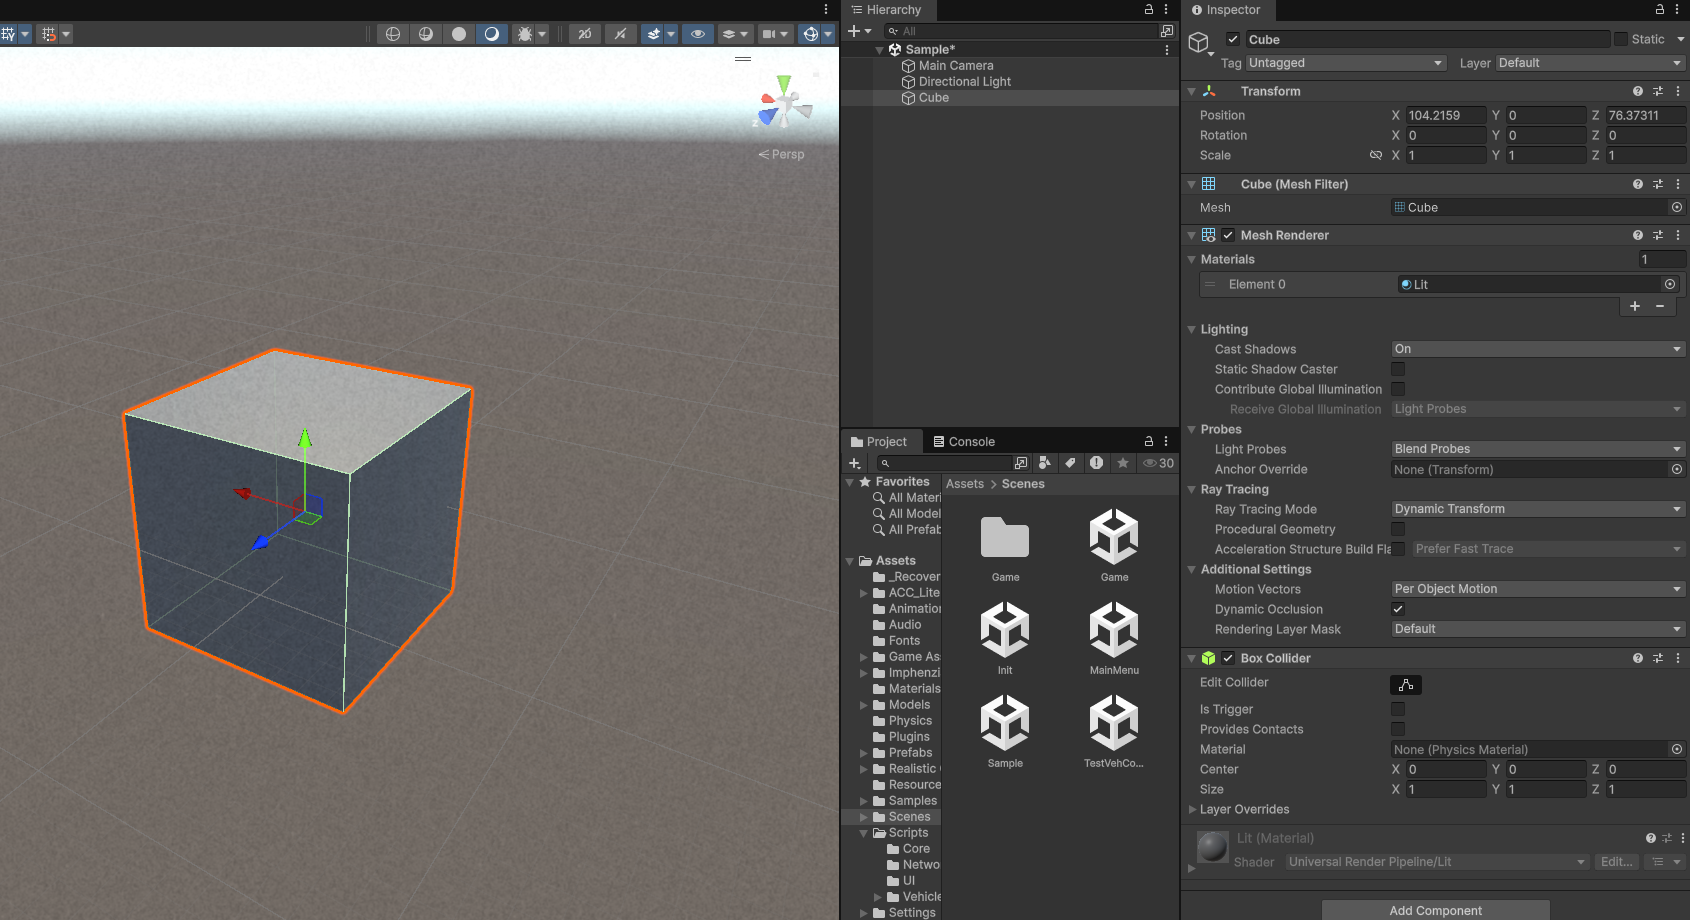Disable the Mesh Renderer component checkbox

[x=1228, y=235]
